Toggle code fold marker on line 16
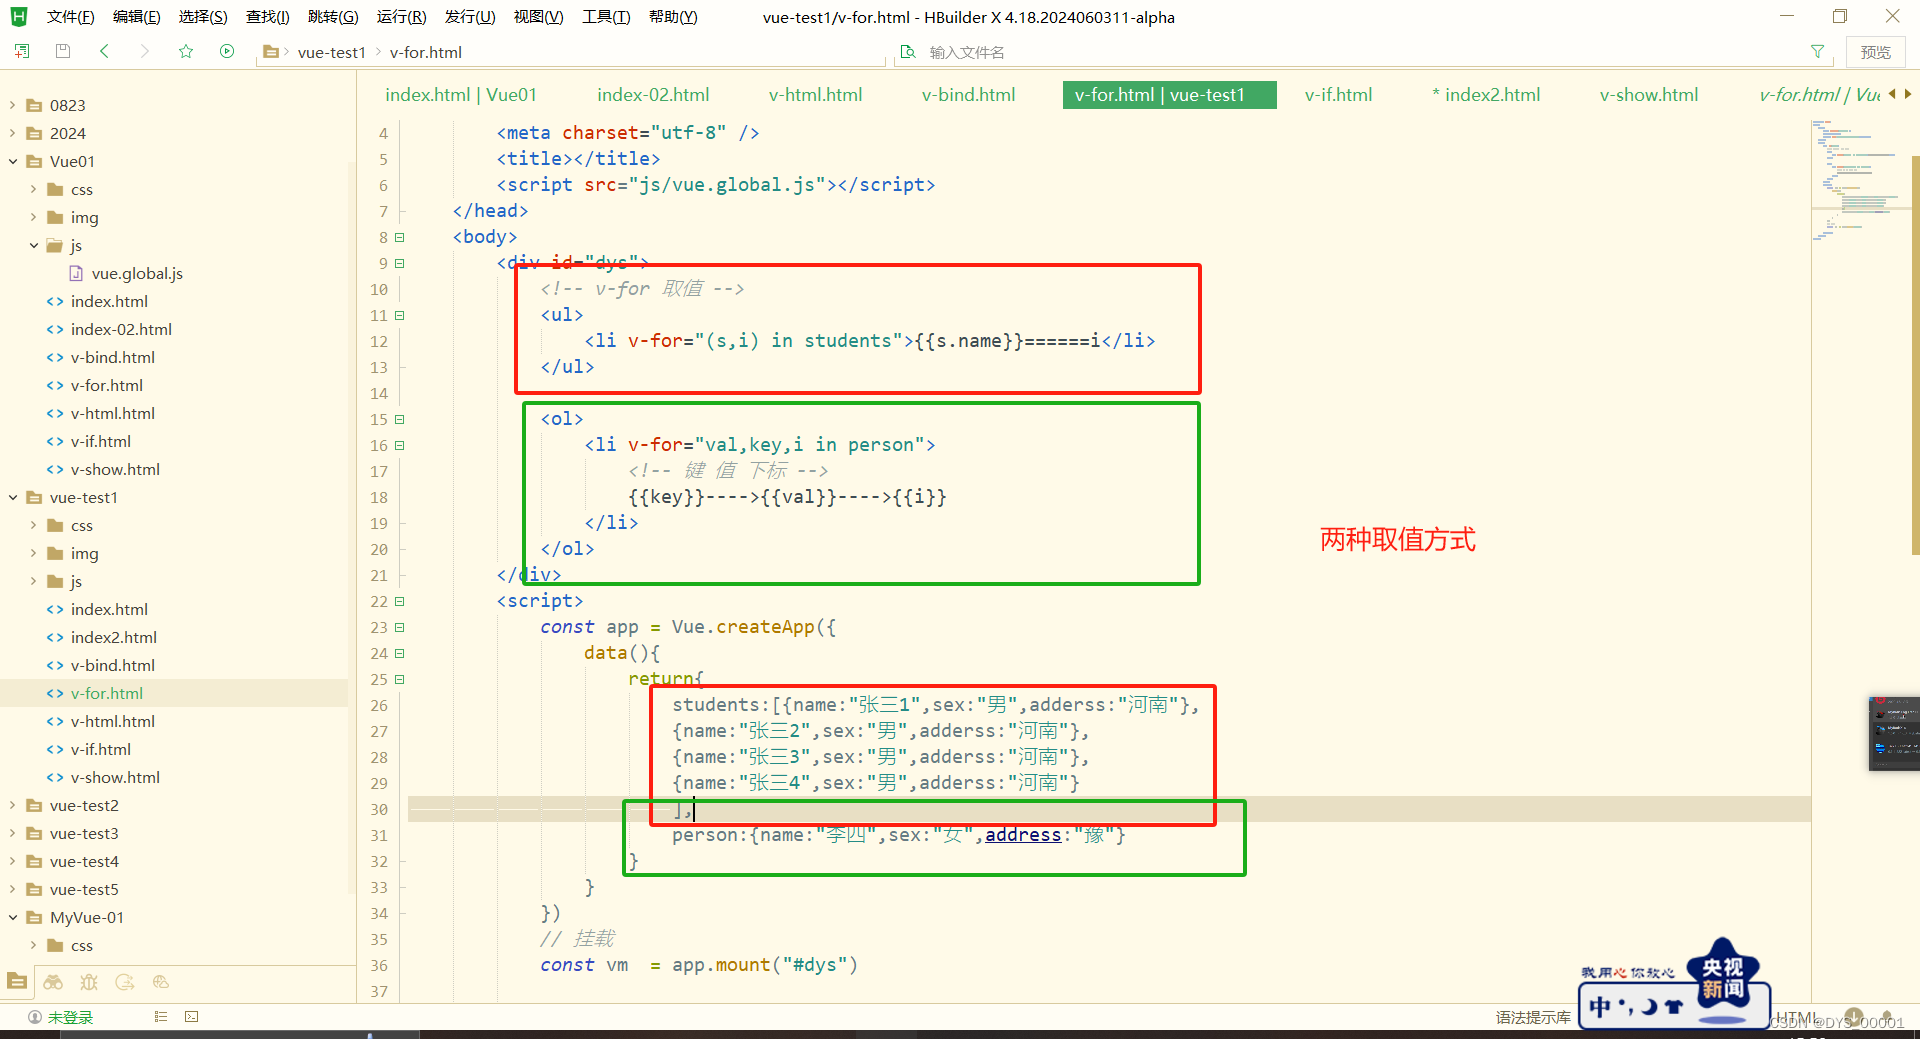The width and height of the screenshot is (1920, 1039). [400, 445]
